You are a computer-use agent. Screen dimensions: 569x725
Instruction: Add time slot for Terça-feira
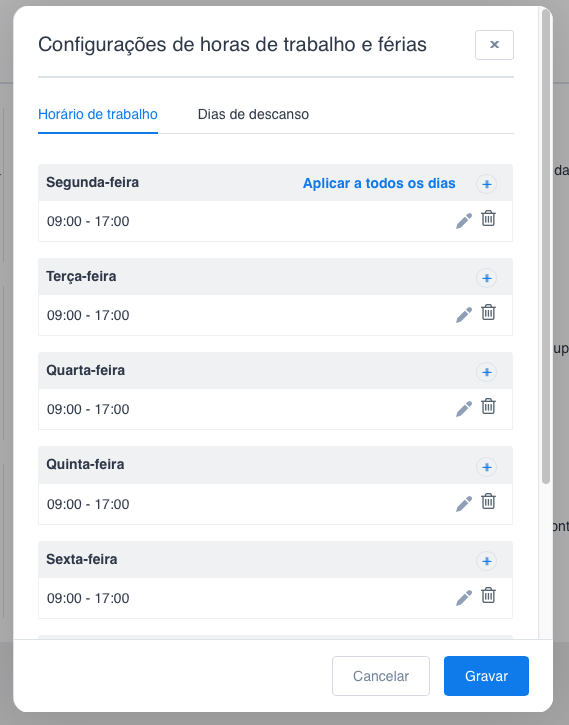486,278
